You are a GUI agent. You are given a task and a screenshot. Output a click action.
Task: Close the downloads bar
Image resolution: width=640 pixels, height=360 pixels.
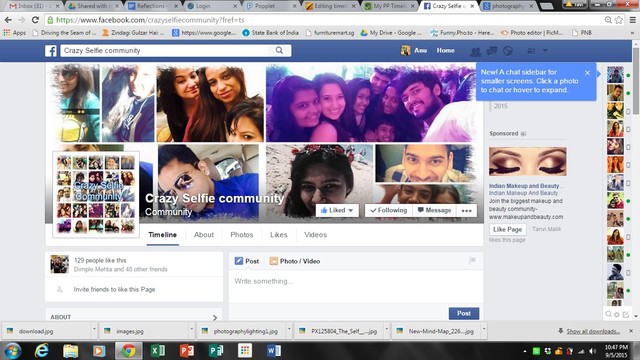click(x=631, y=331)
